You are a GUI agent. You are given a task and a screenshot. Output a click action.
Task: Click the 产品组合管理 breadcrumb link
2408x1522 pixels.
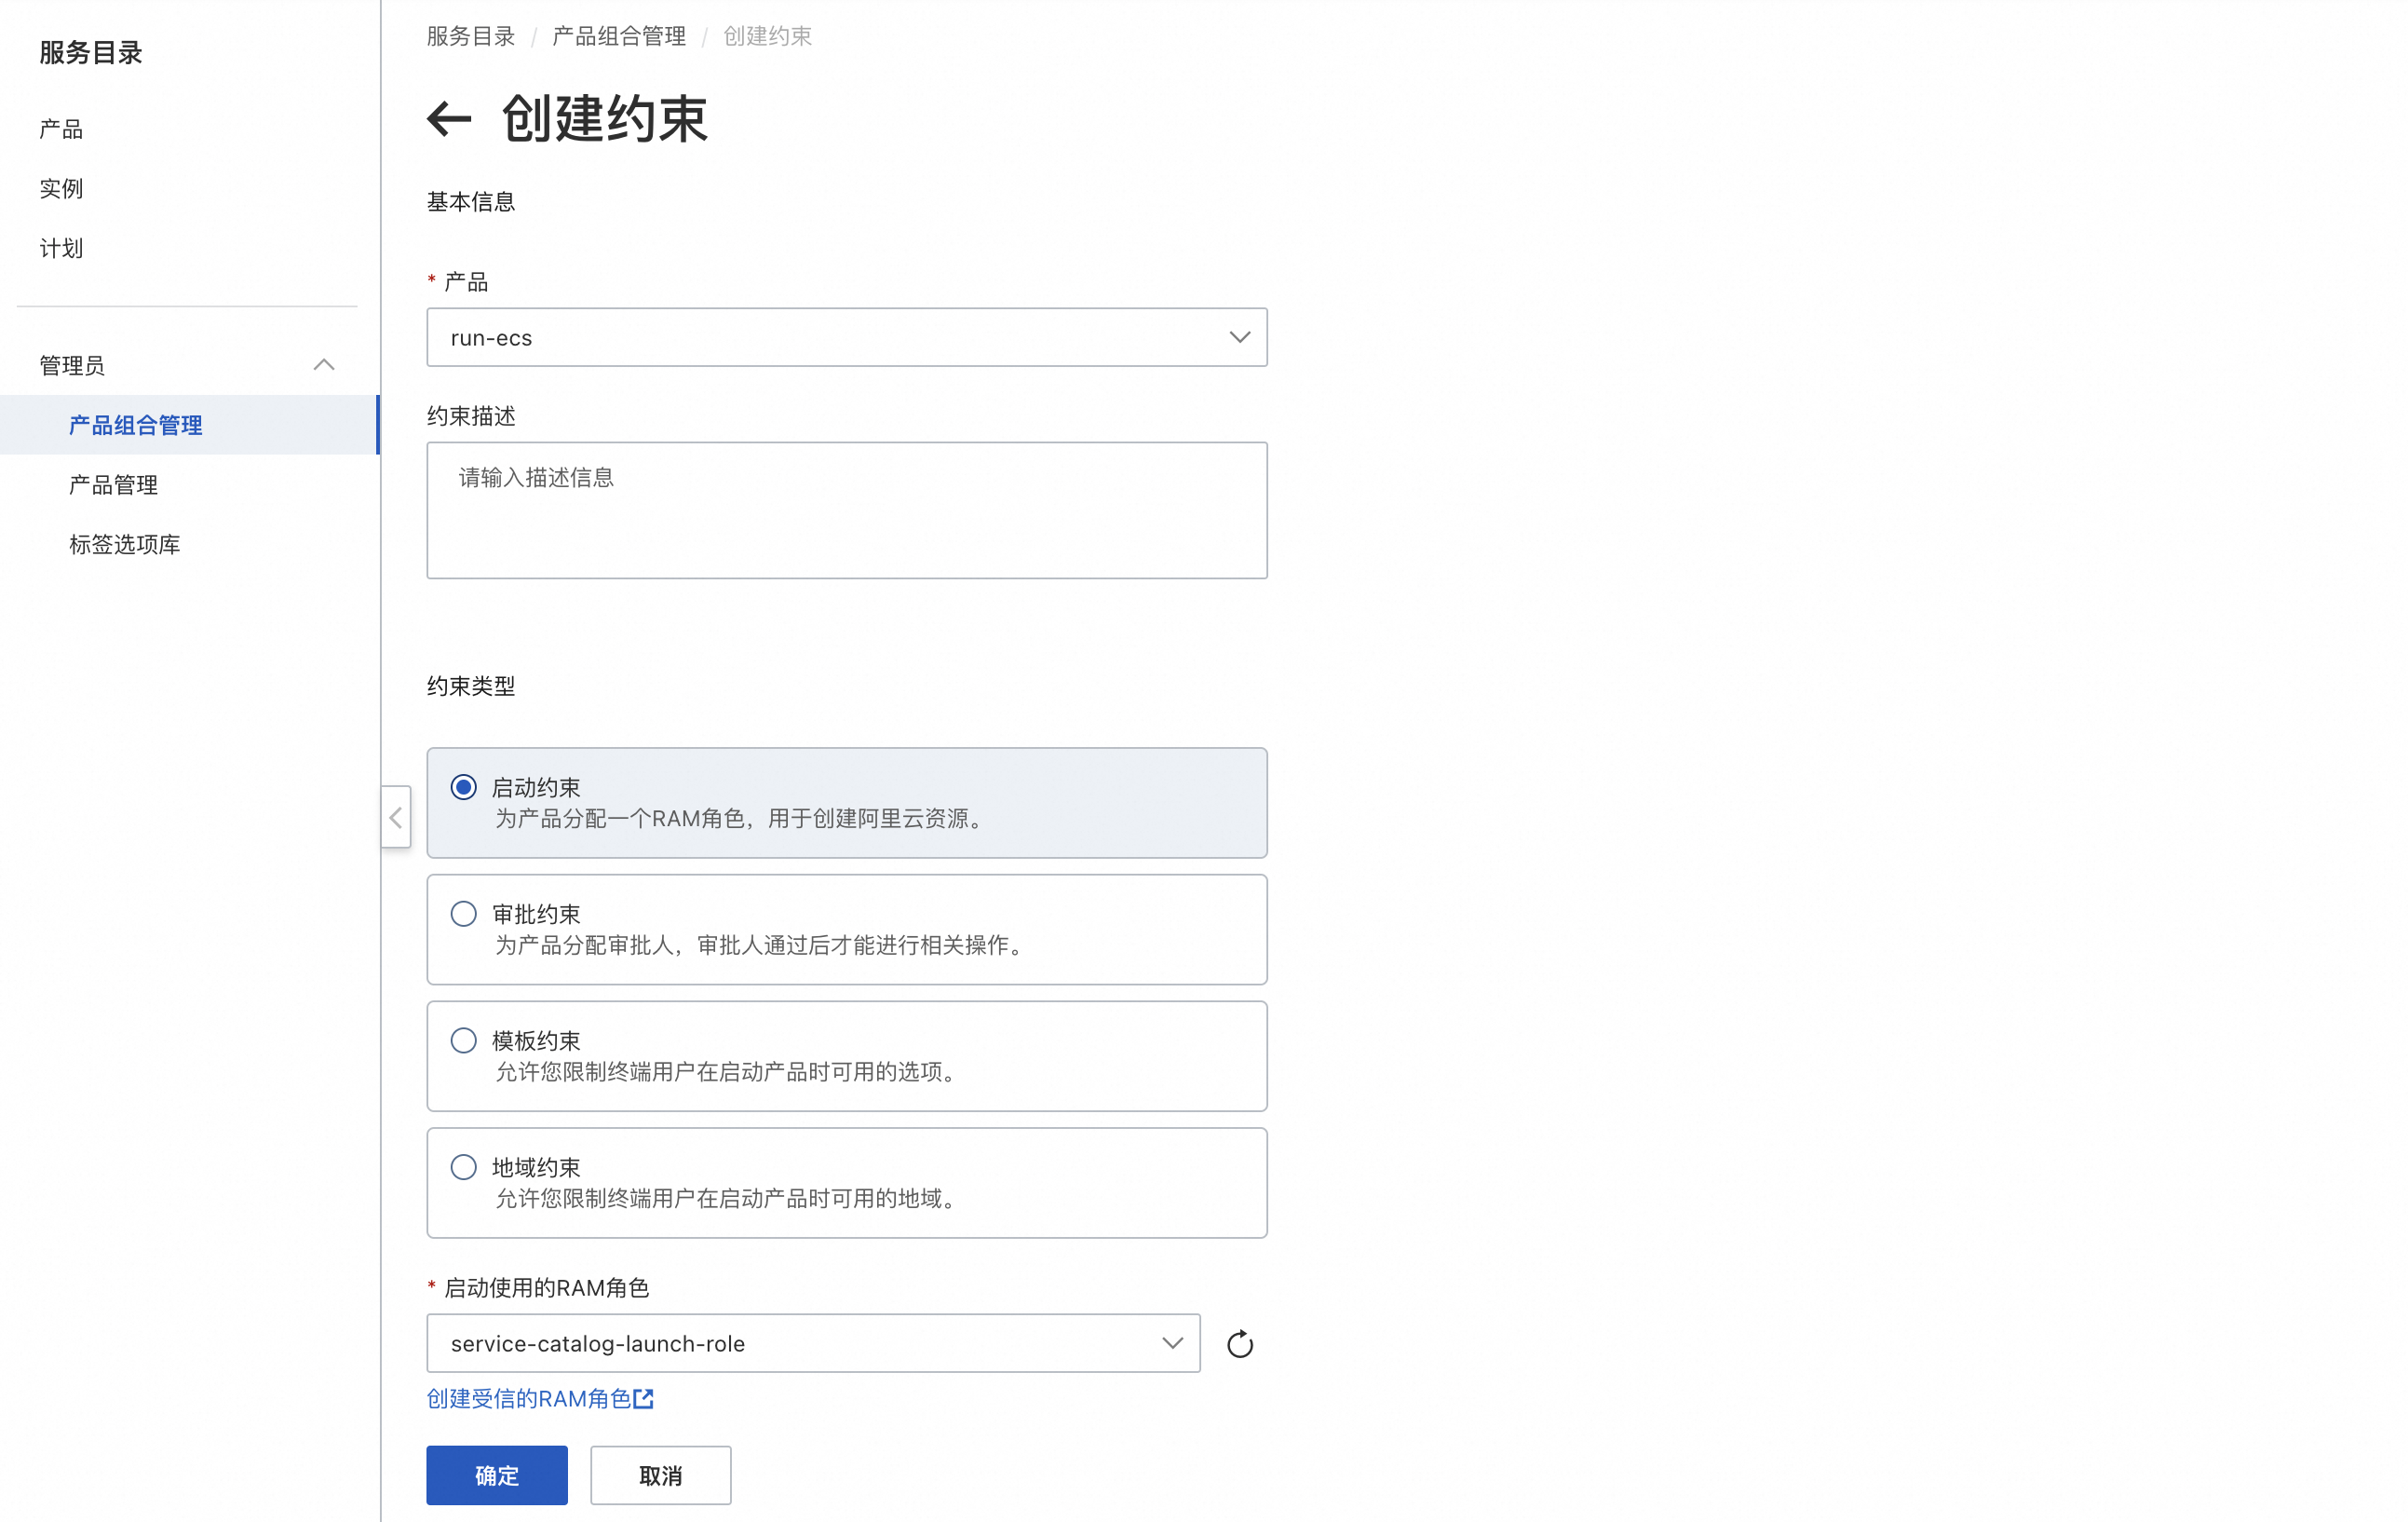tap(618, 37)
